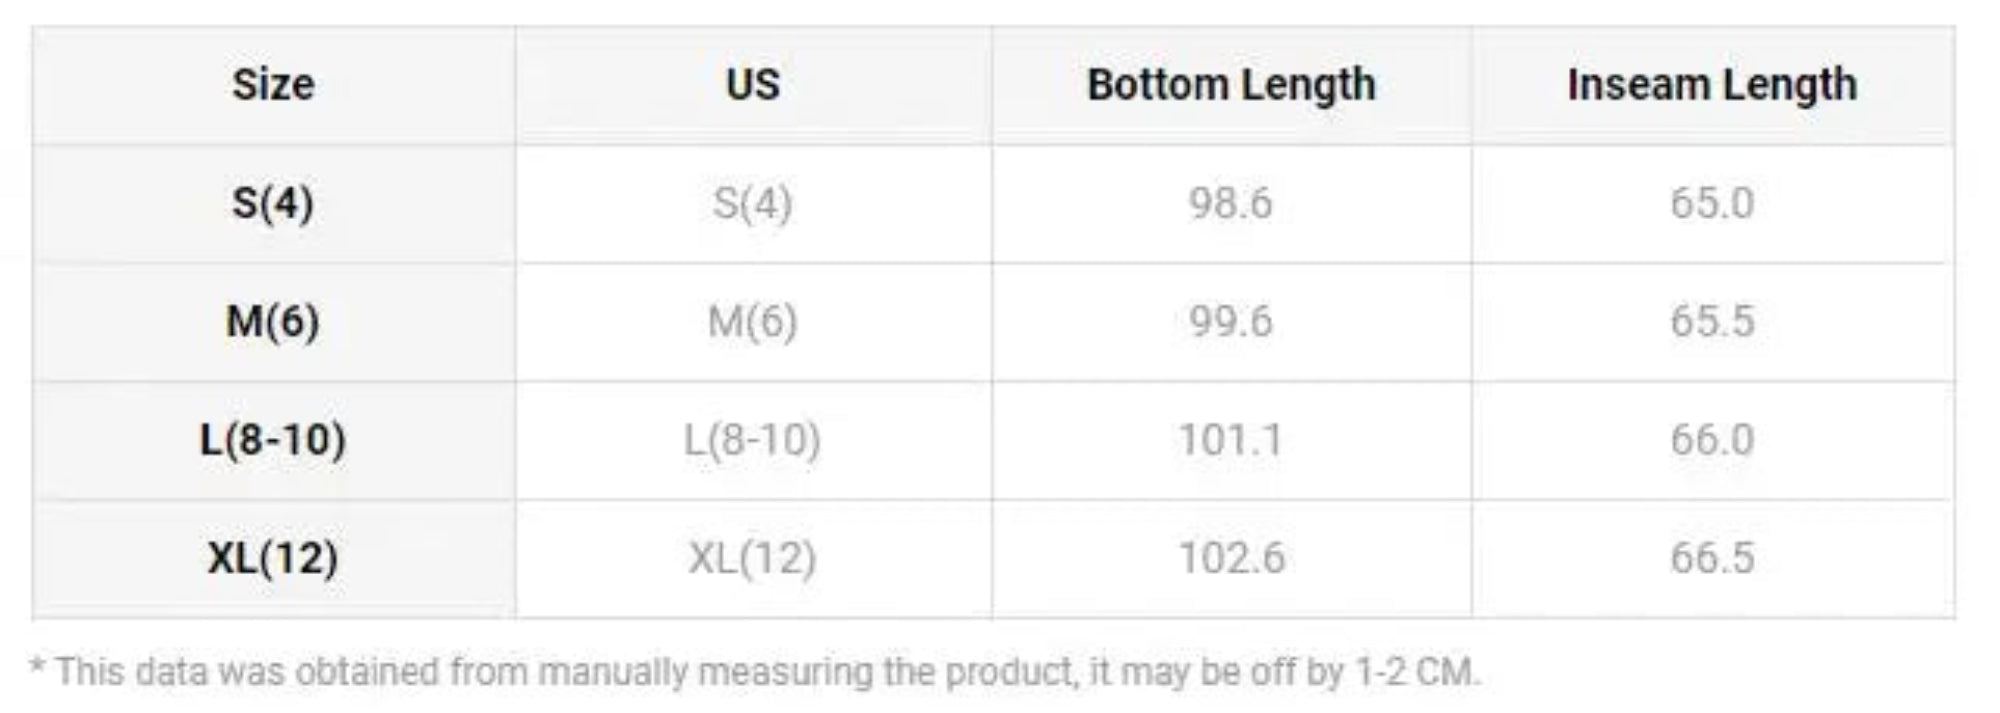Click inseam length value 65.0
This screenshot has height=713, width=2000.
point(1712,203)
